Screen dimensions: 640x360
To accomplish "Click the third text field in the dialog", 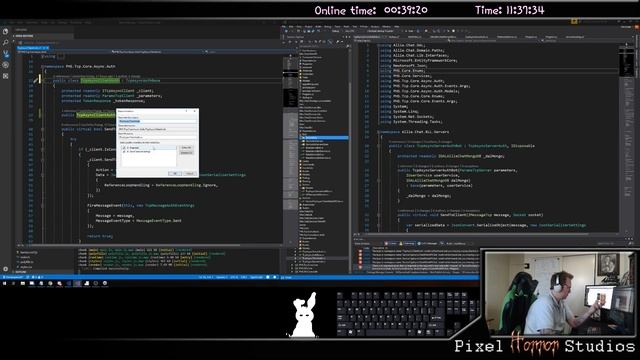I will (x=157, y=137).
